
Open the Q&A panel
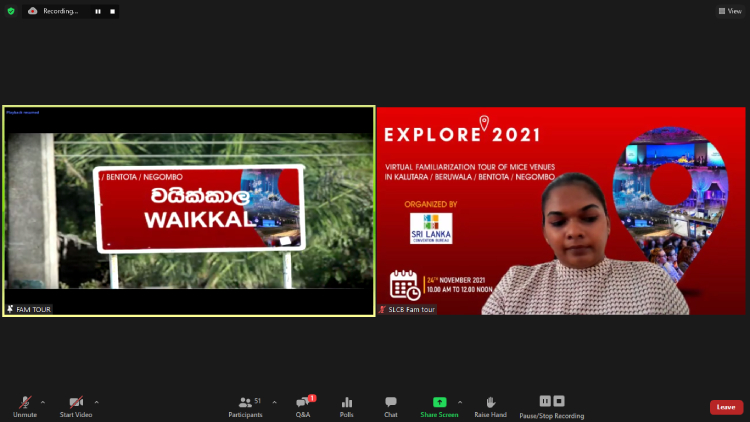tap(303, 407)
